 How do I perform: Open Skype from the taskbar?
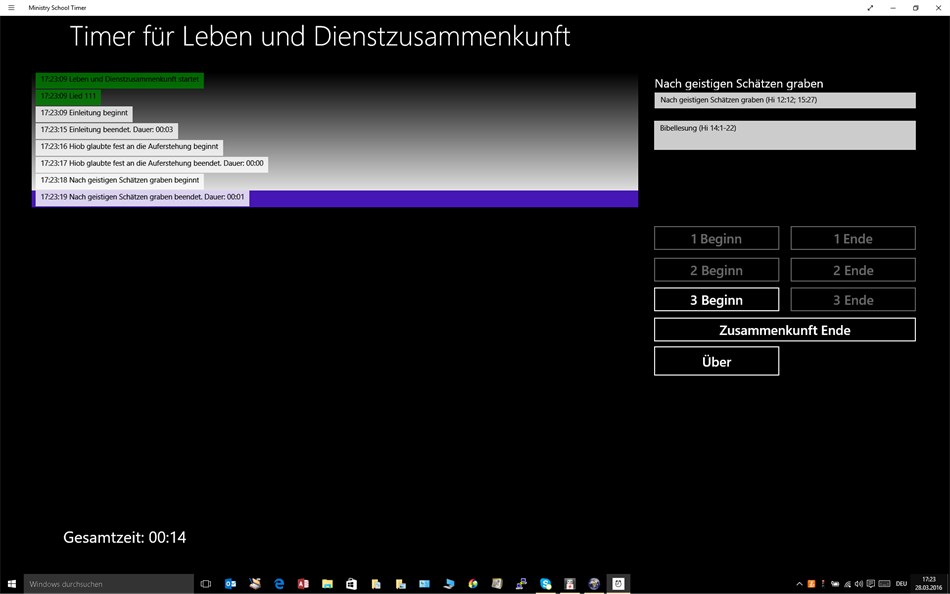click(x=544, y=583)
